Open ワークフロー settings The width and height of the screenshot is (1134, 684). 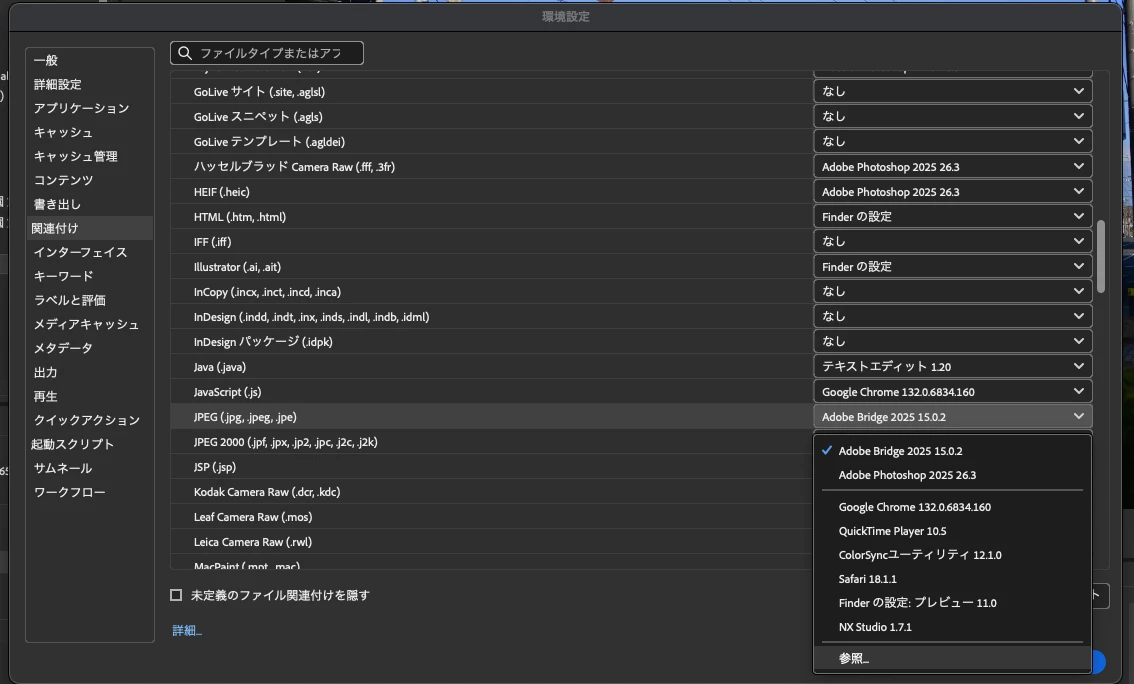(69, 492)
